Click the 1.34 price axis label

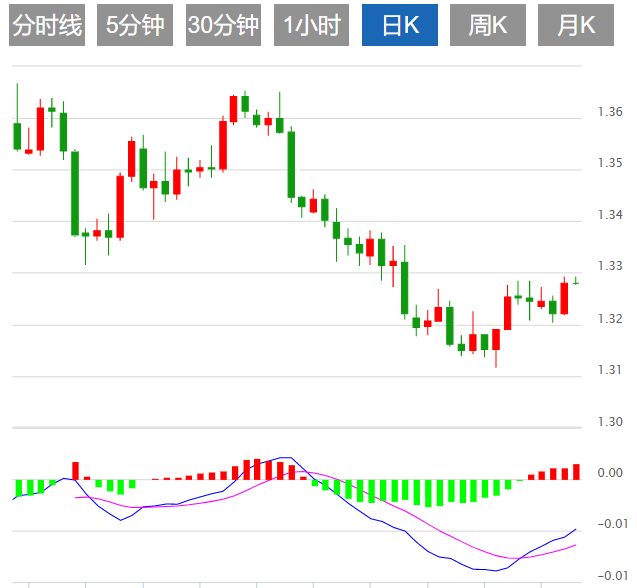pos(610,215)
